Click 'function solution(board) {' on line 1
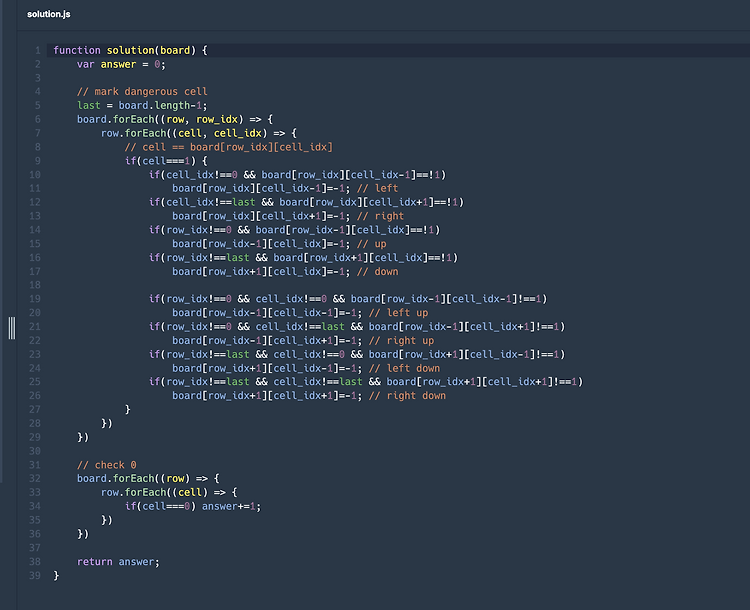This screenshot has width=750, height=610. click(130, 50)
